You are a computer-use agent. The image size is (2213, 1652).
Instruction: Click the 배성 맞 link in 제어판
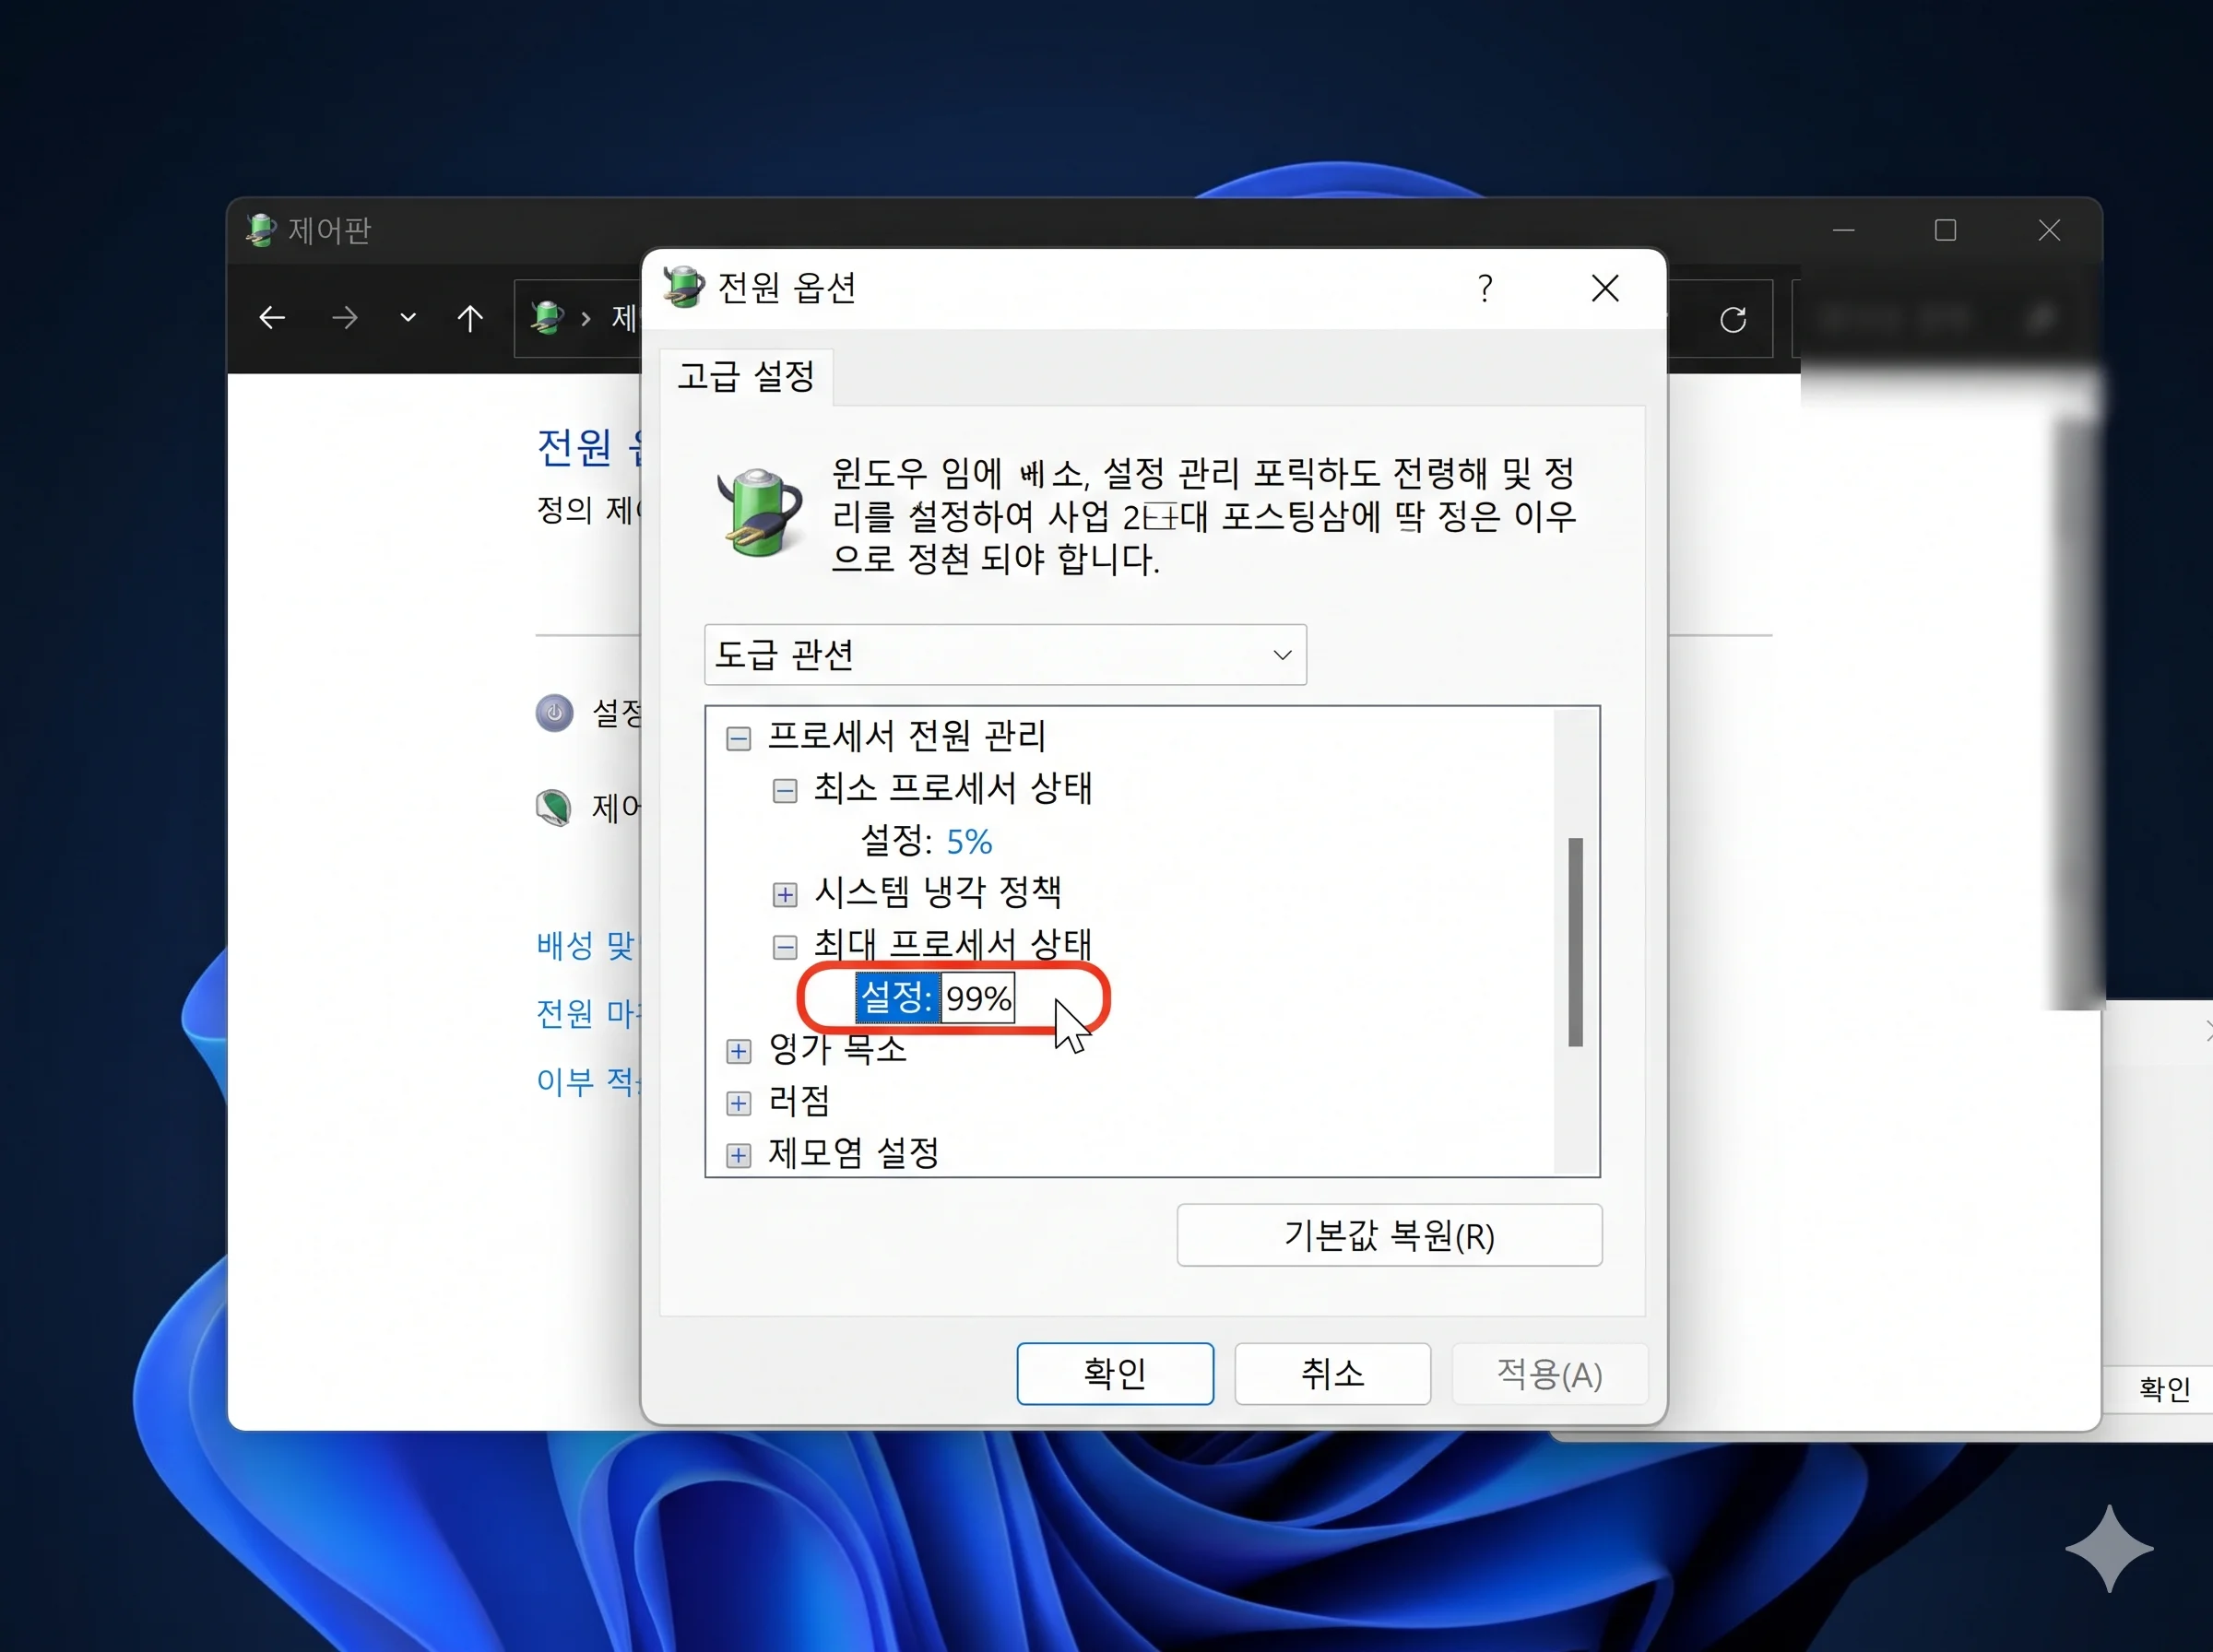click(586, 945)
